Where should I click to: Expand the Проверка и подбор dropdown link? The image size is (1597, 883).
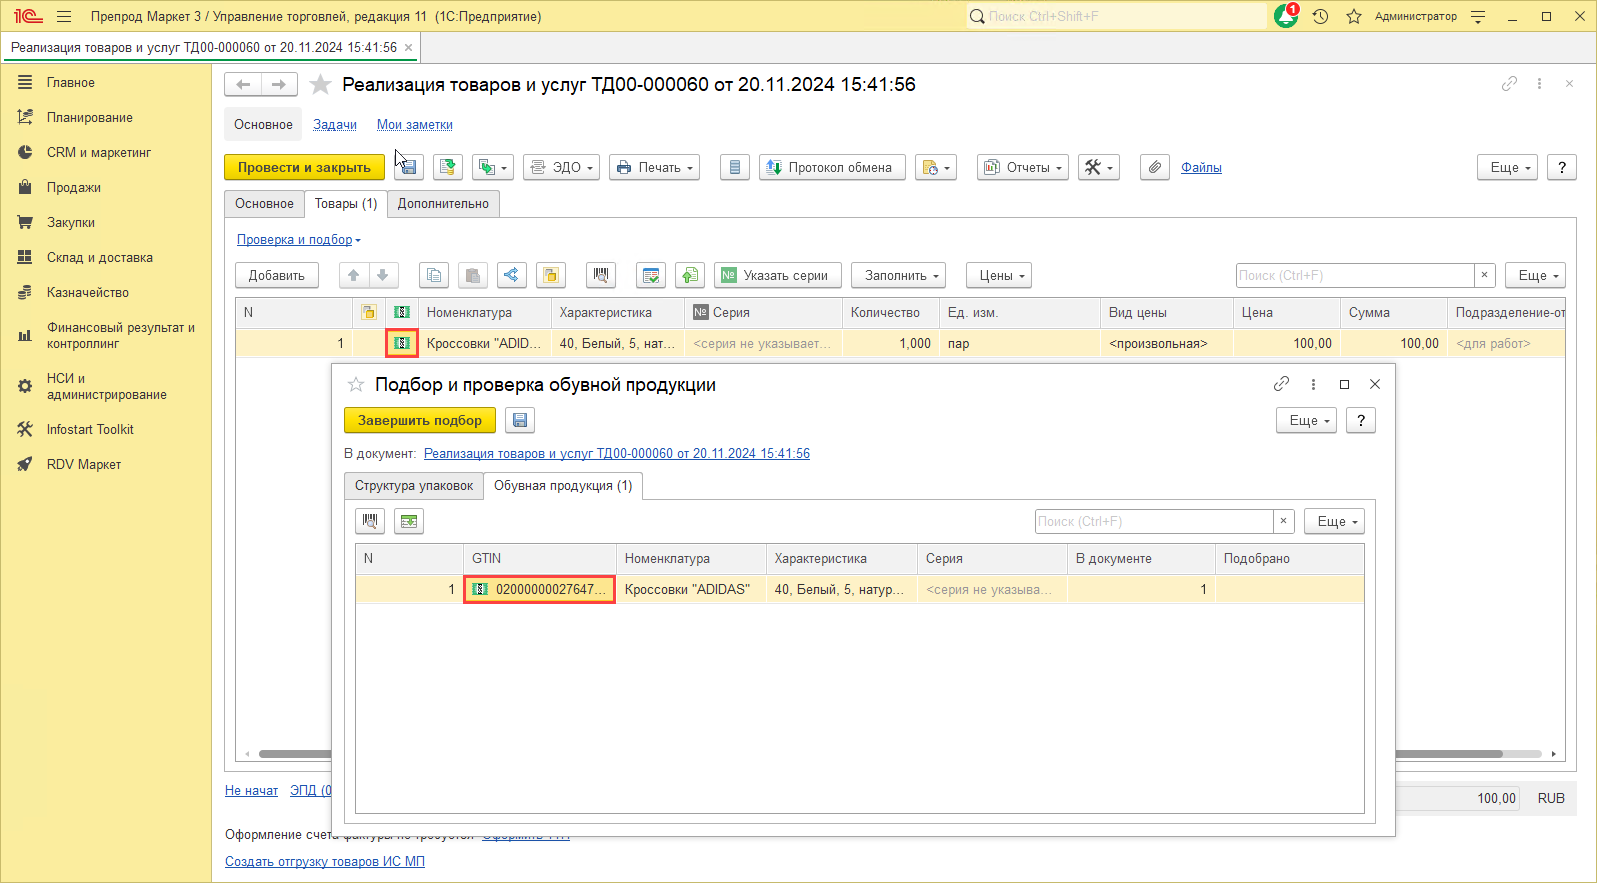pos(299,240)
